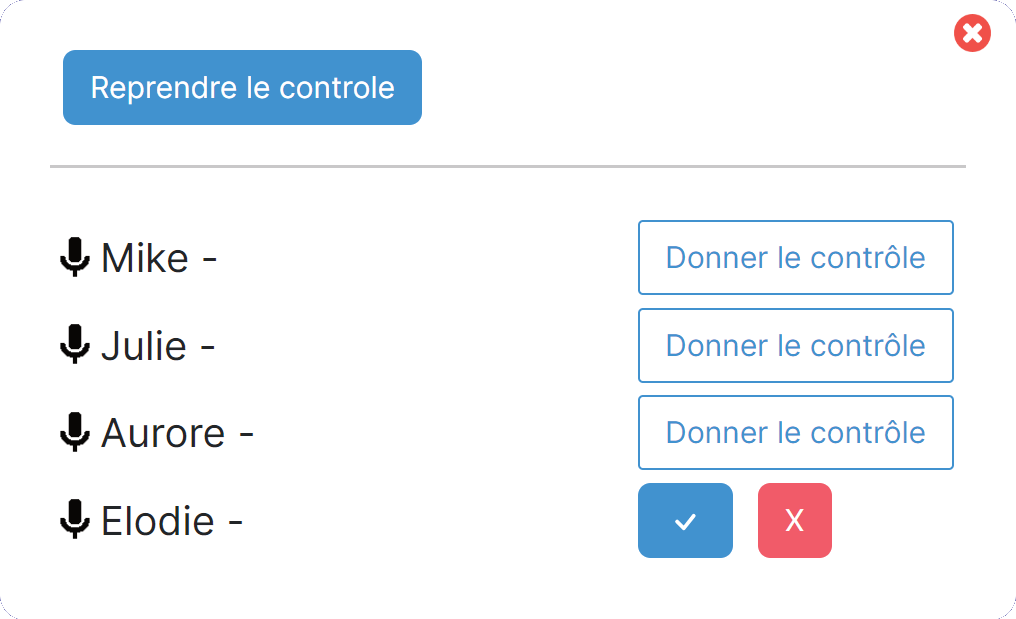Toggle Julie's microphone icon
Image resolution: width=1016 pixels, height=619 pixels.
pyautogui.click(x=75, y=344)
